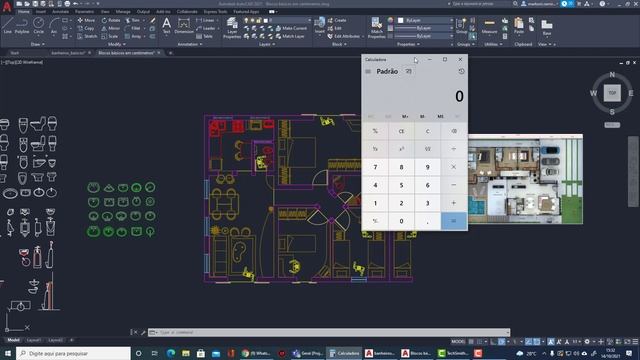Image resolution: width=640 pixels, height=360 pixels.
Task: Click the Table tool
Action: (x=204, y=36)
